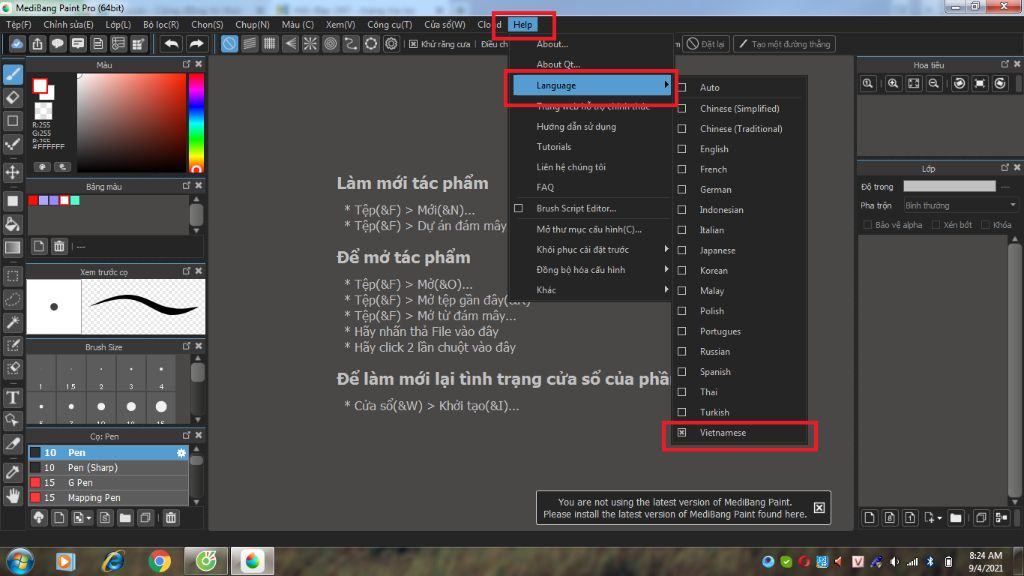Click the Đặt lại reset button

(x=706, y=44)
